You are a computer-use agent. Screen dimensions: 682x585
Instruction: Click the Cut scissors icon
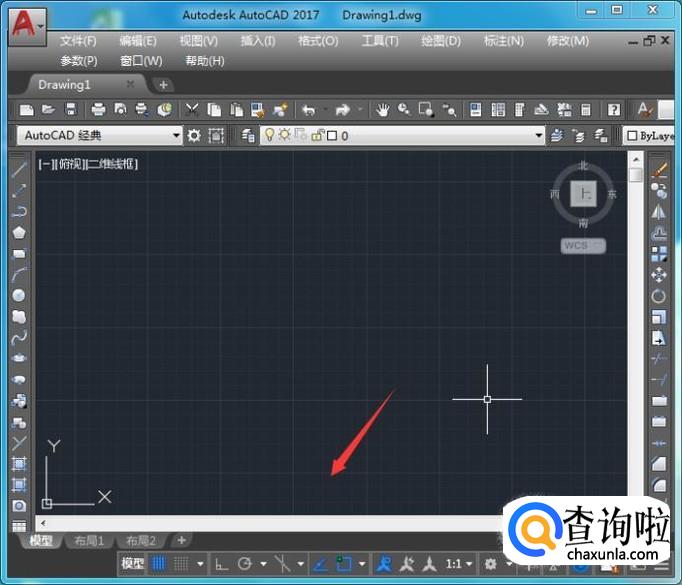click(191, 110)
